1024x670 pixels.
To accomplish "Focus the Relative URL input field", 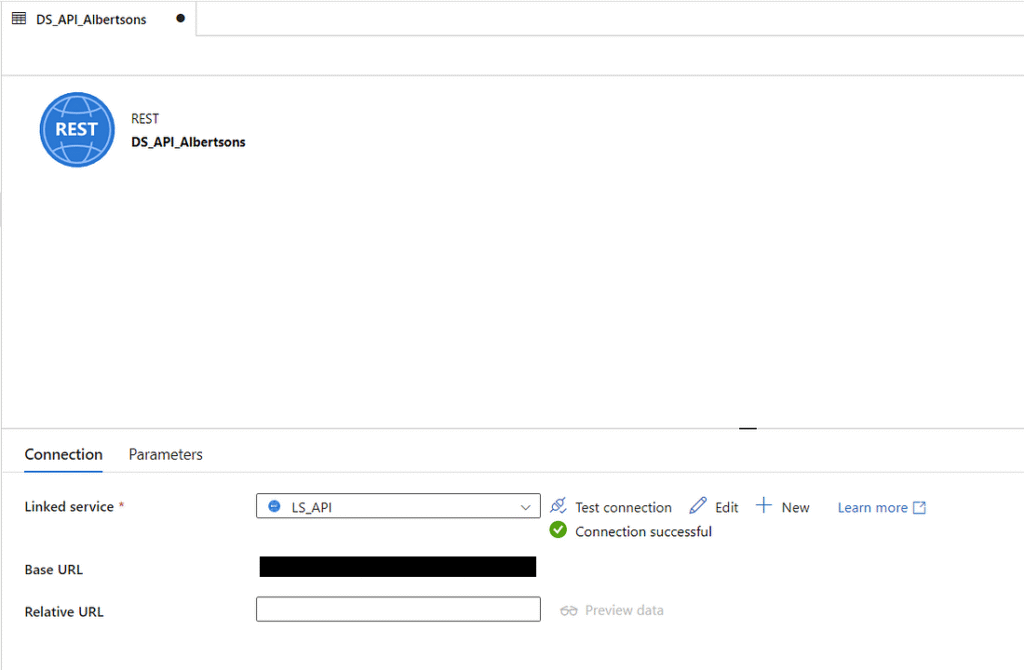I will pyautogui.click(x=398, y=609).
